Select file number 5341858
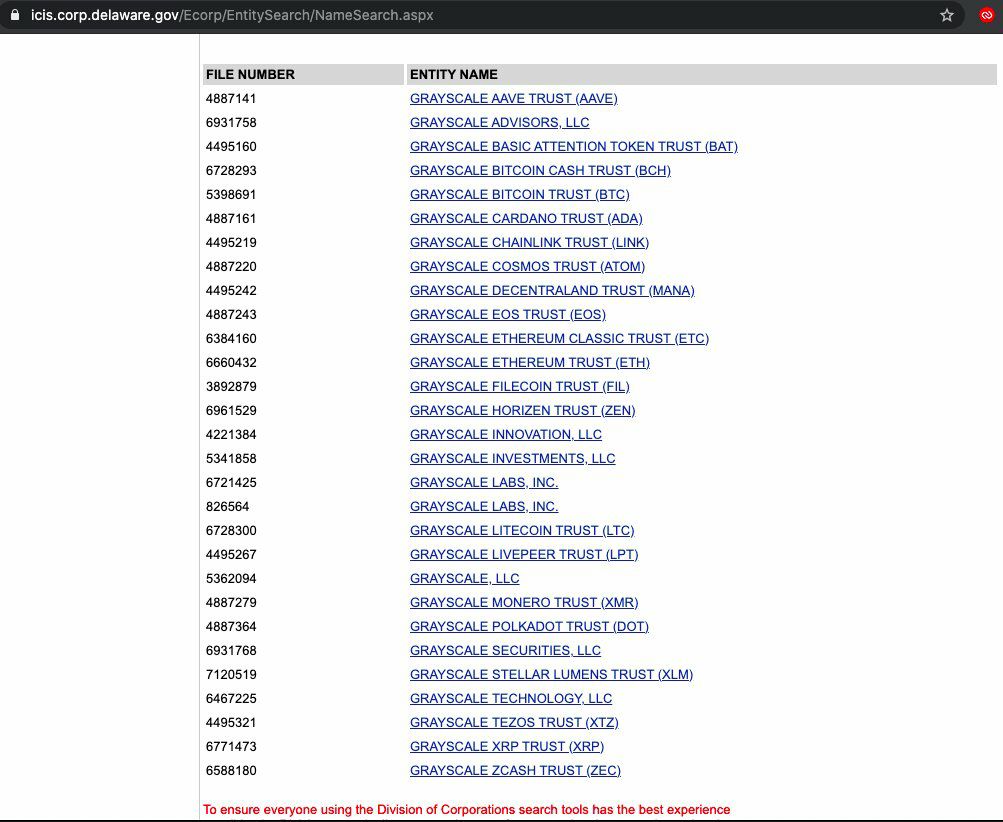The width and height of the screenshot is (1003, 822). [231, 458]
